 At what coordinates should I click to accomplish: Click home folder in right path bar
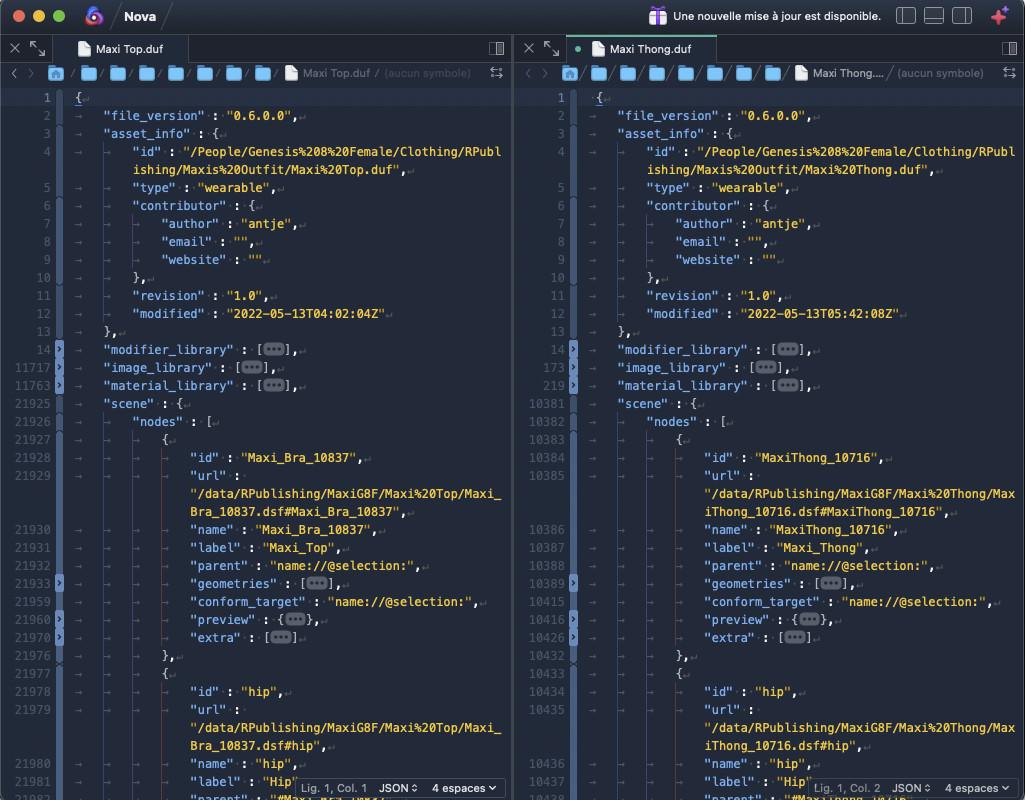click(569, 73)
